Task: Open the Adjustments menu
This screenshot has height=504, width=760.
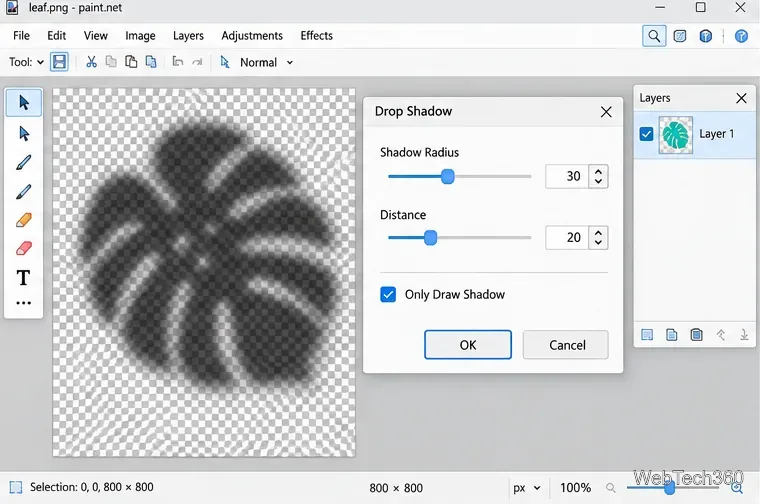Action: tap(252, 36)
